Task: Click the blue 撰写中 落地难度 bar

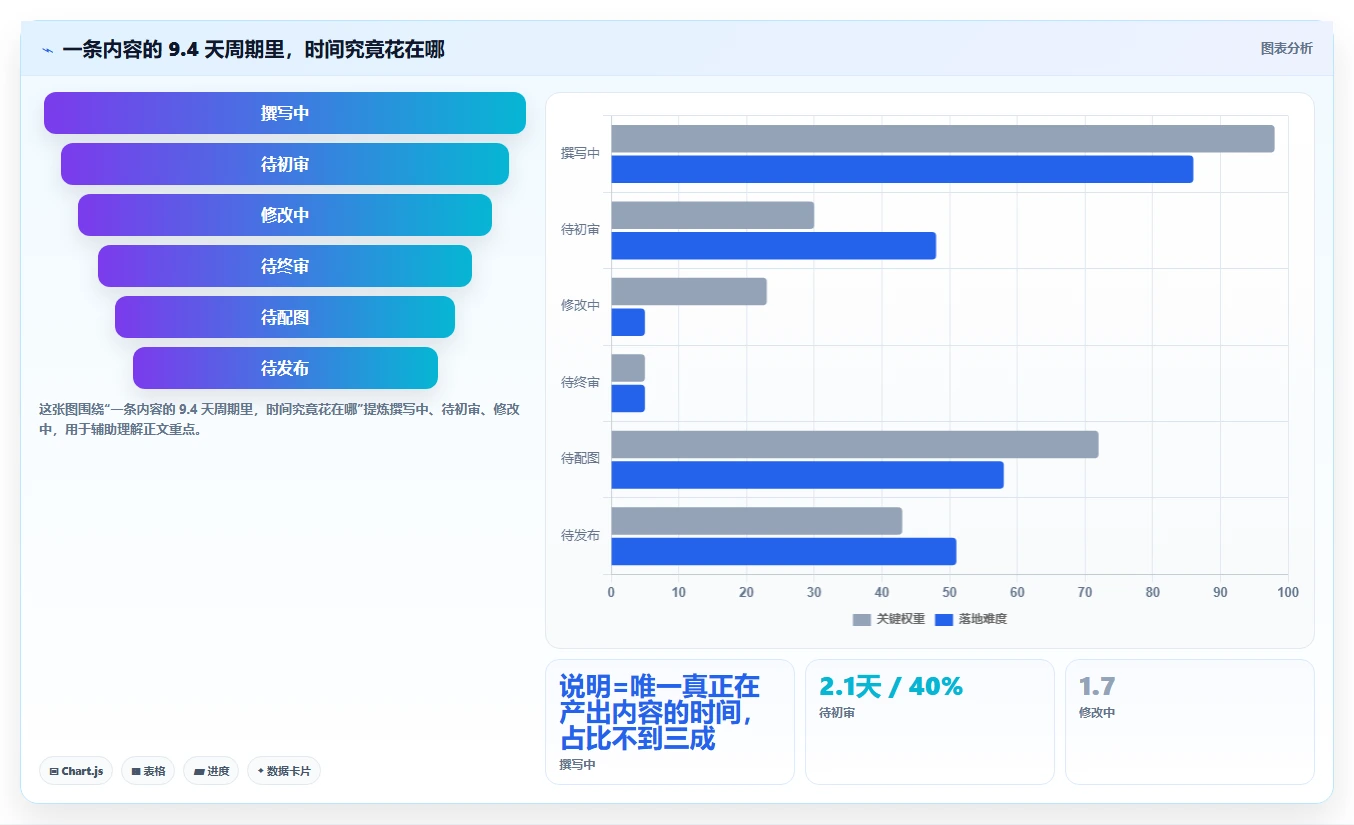Action: pyautogui.click(x=902, y=169)
